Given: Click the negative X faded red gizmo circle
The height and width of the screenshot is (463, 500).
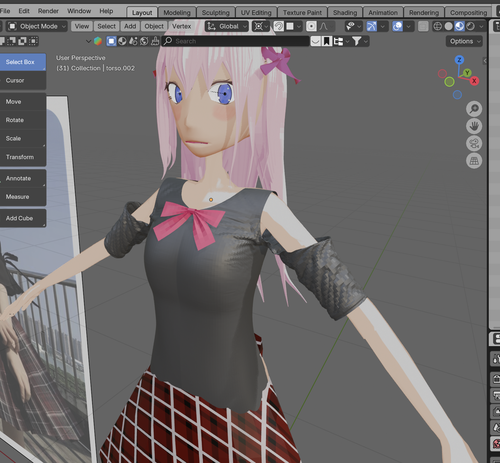Looking at the screenshot, I should pos(442,73).
